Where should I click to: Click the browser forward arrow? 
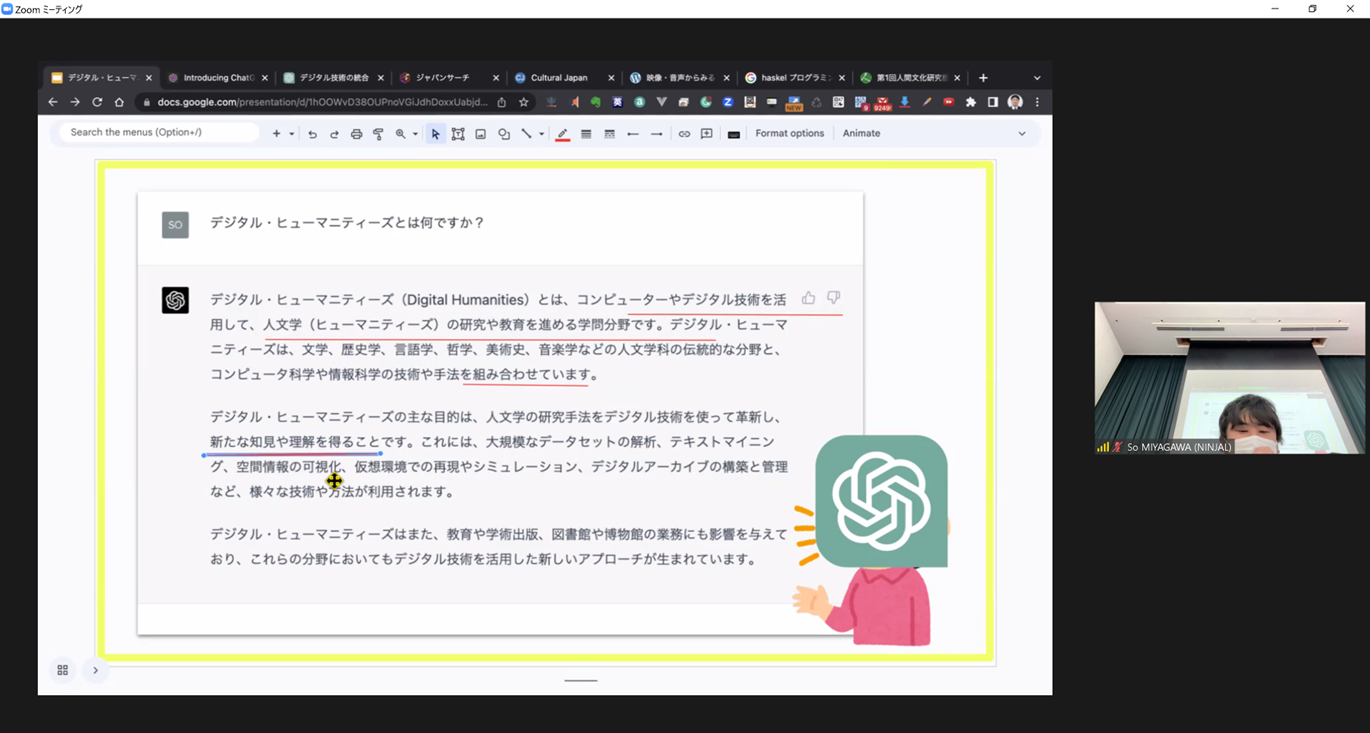(75, 102)
